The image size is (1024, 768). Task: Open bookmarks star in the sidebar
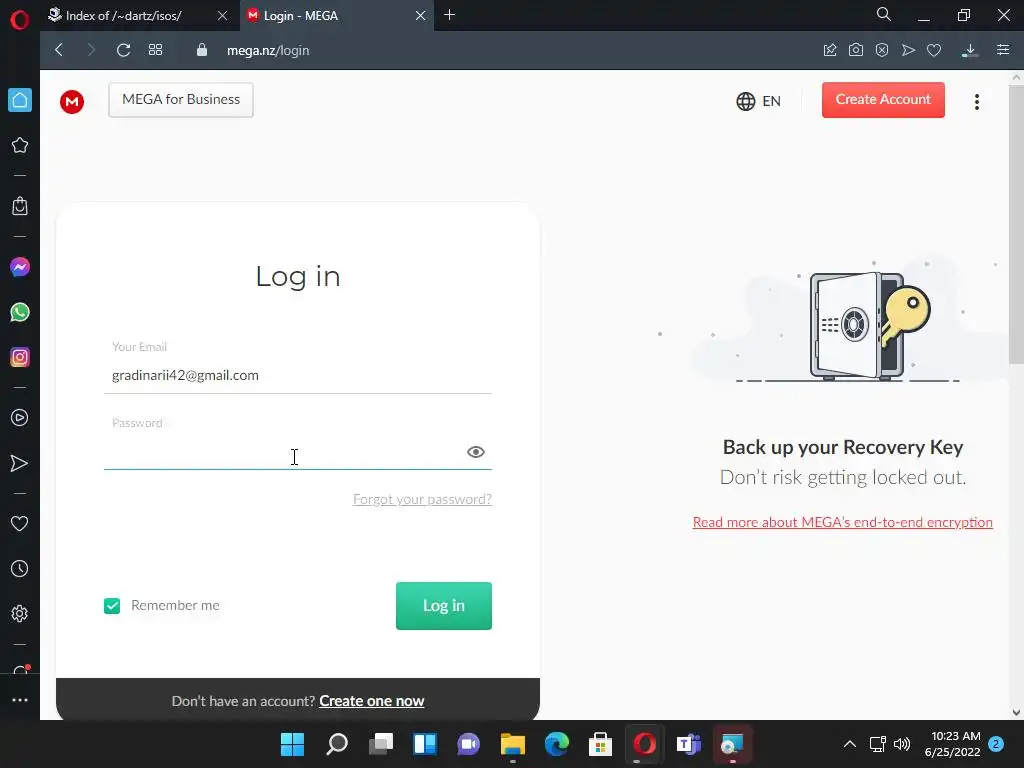pyautogui.click(x=20, y=145)
